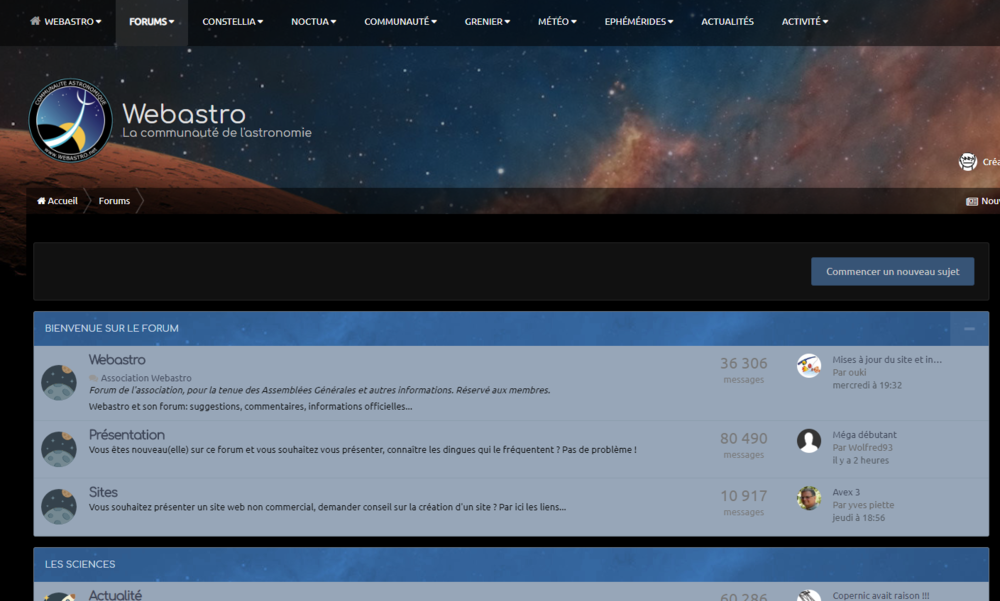The width and height of the screenshot is (1000, 601).
Task: Open the GRENIER dropdown
Action: click(487, 22)
